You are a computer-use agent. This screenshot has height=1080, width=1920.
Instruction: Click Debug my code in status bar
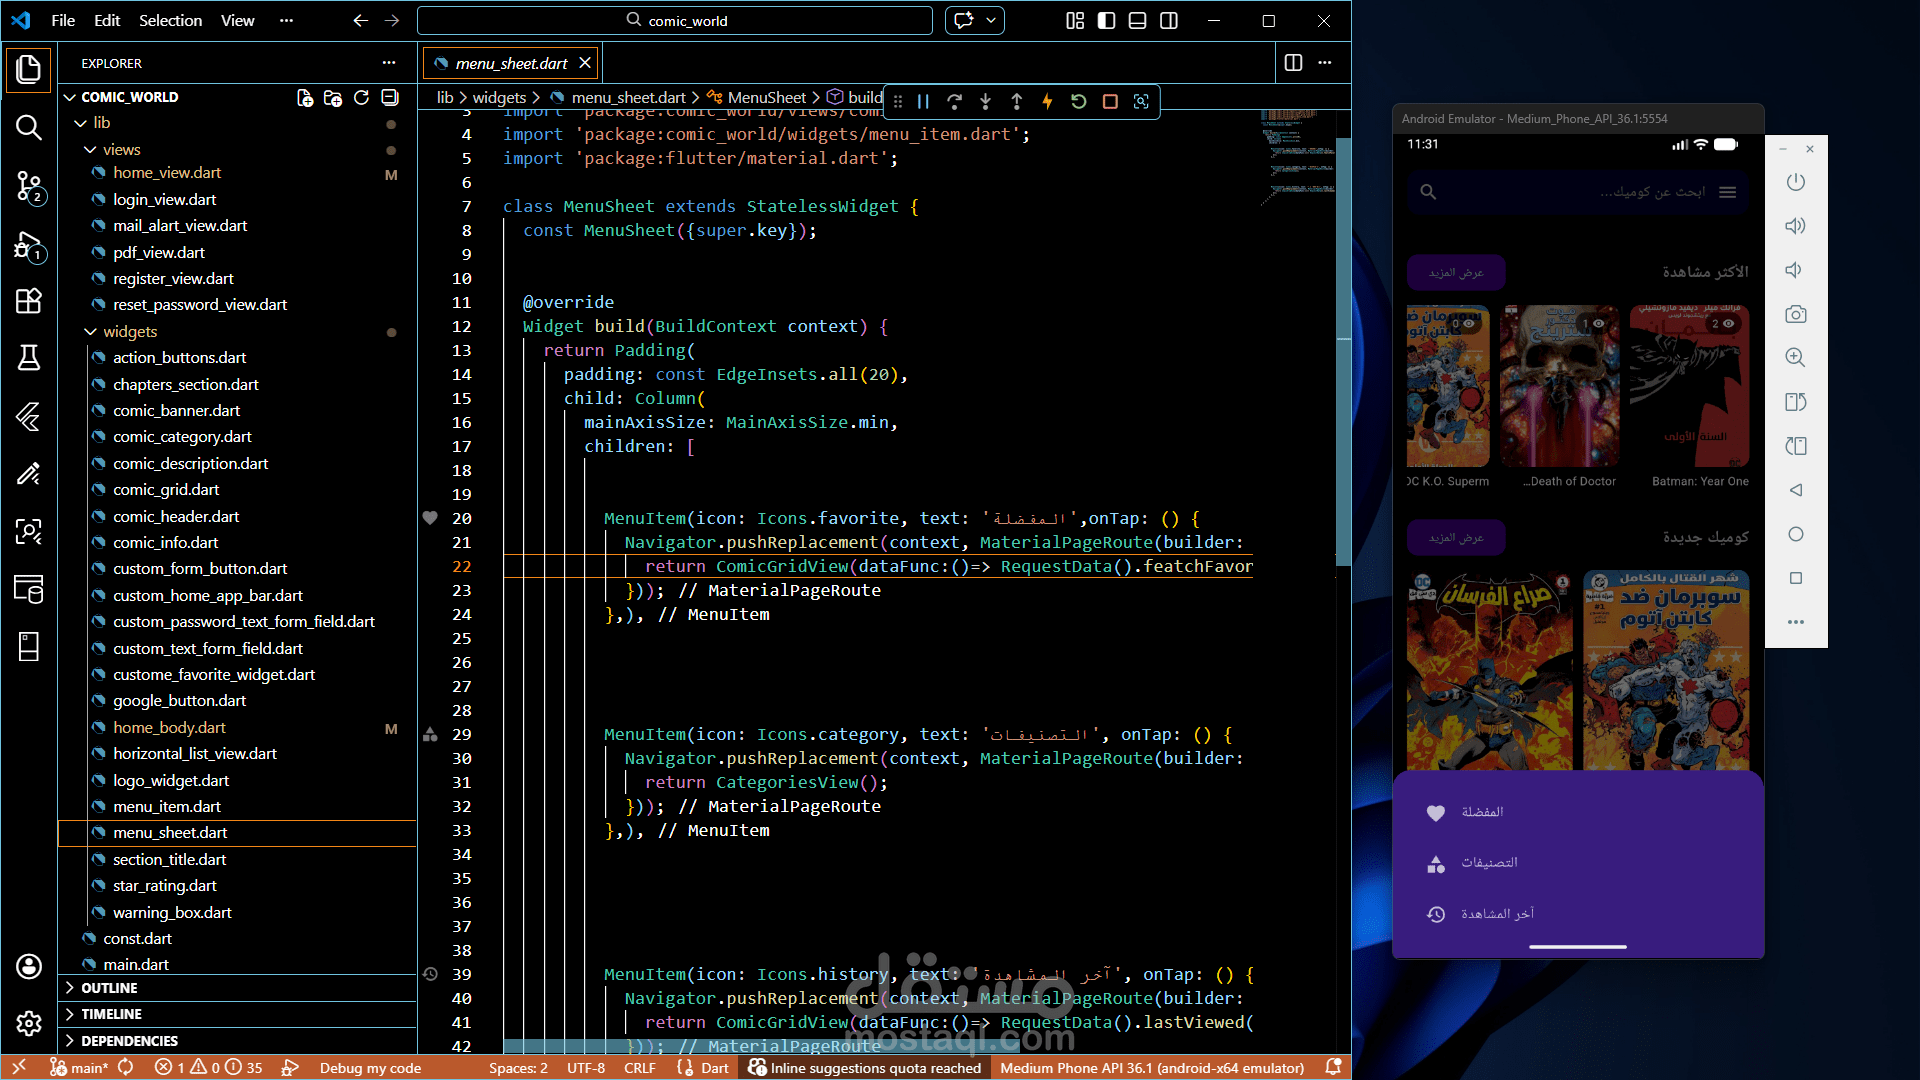370,1068
